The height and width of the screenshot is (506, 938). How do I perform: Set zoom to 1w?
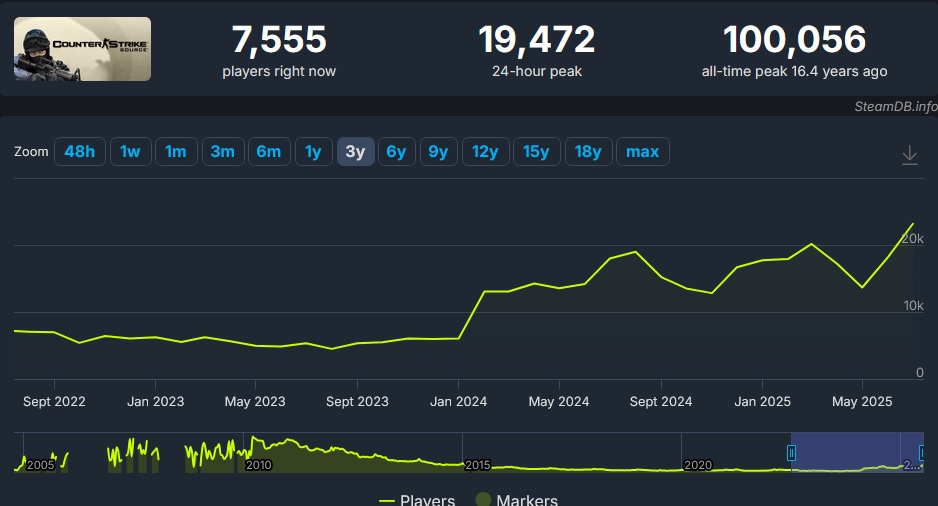click(x=130, y=151)
